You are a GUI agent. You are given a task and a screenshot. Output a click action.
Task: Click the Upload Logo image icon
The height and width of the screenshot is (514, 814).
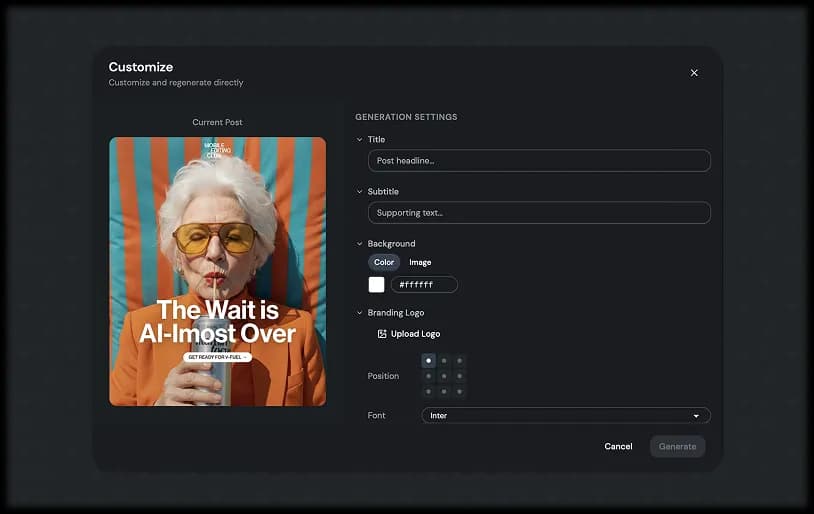pyautogui.click(x=382, y=334)
